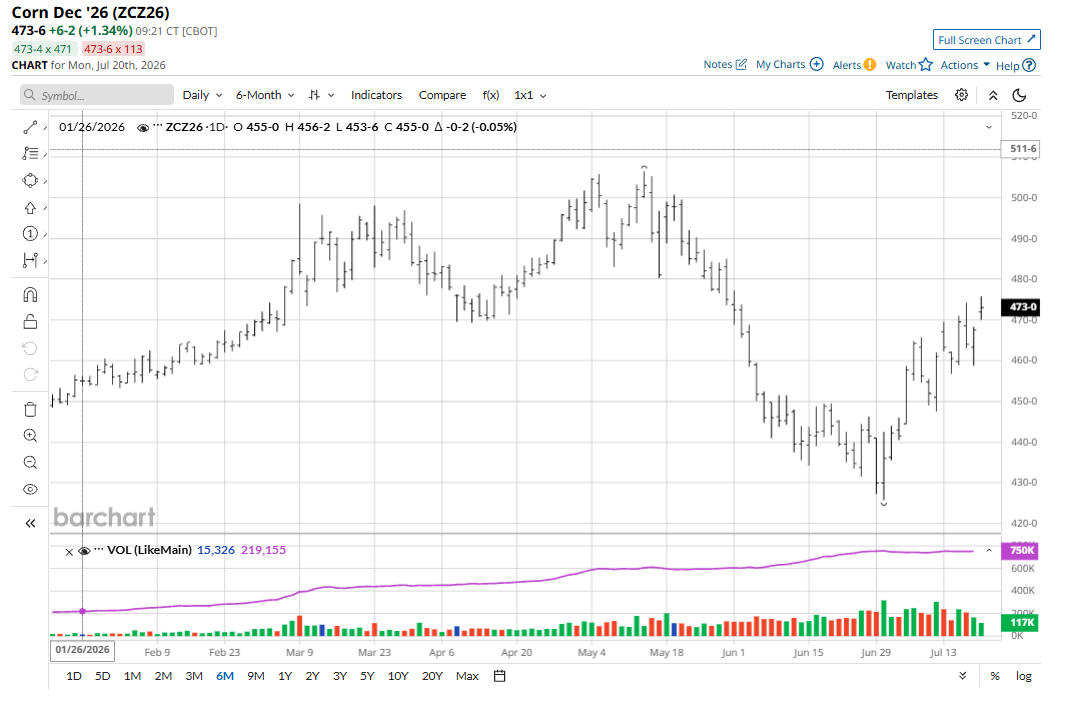Select the Max time range
The image size is (1089, 715).
point(467,676)
